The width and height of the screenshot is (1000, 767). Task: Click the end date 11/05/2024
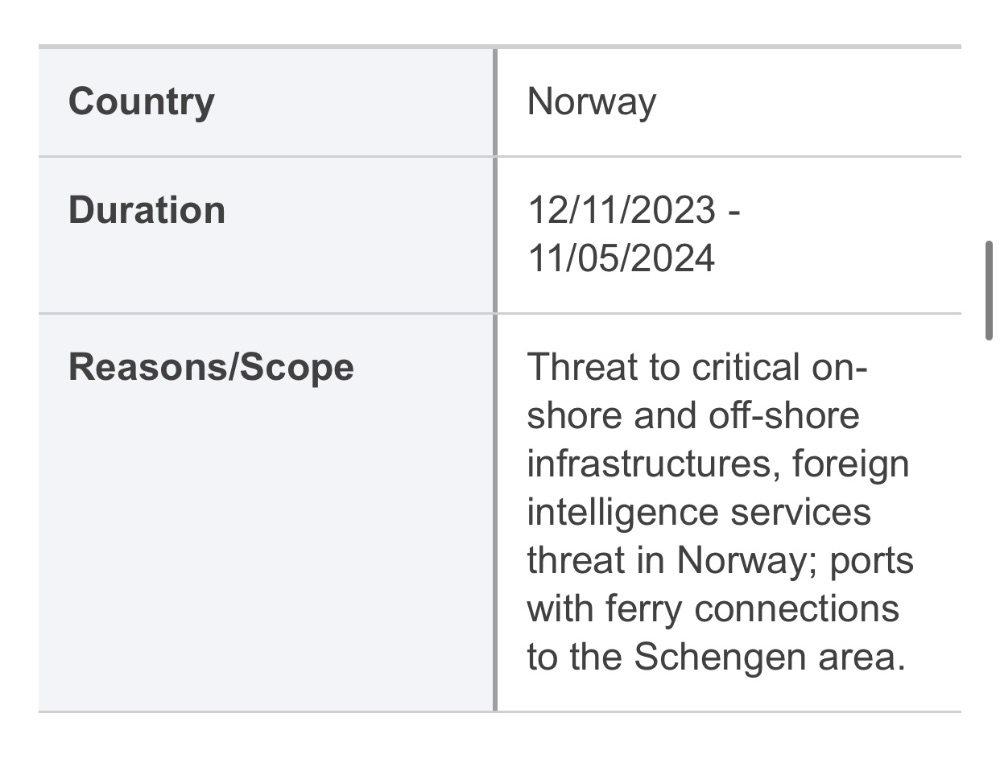pyautogui.click(x=621, y=258)
